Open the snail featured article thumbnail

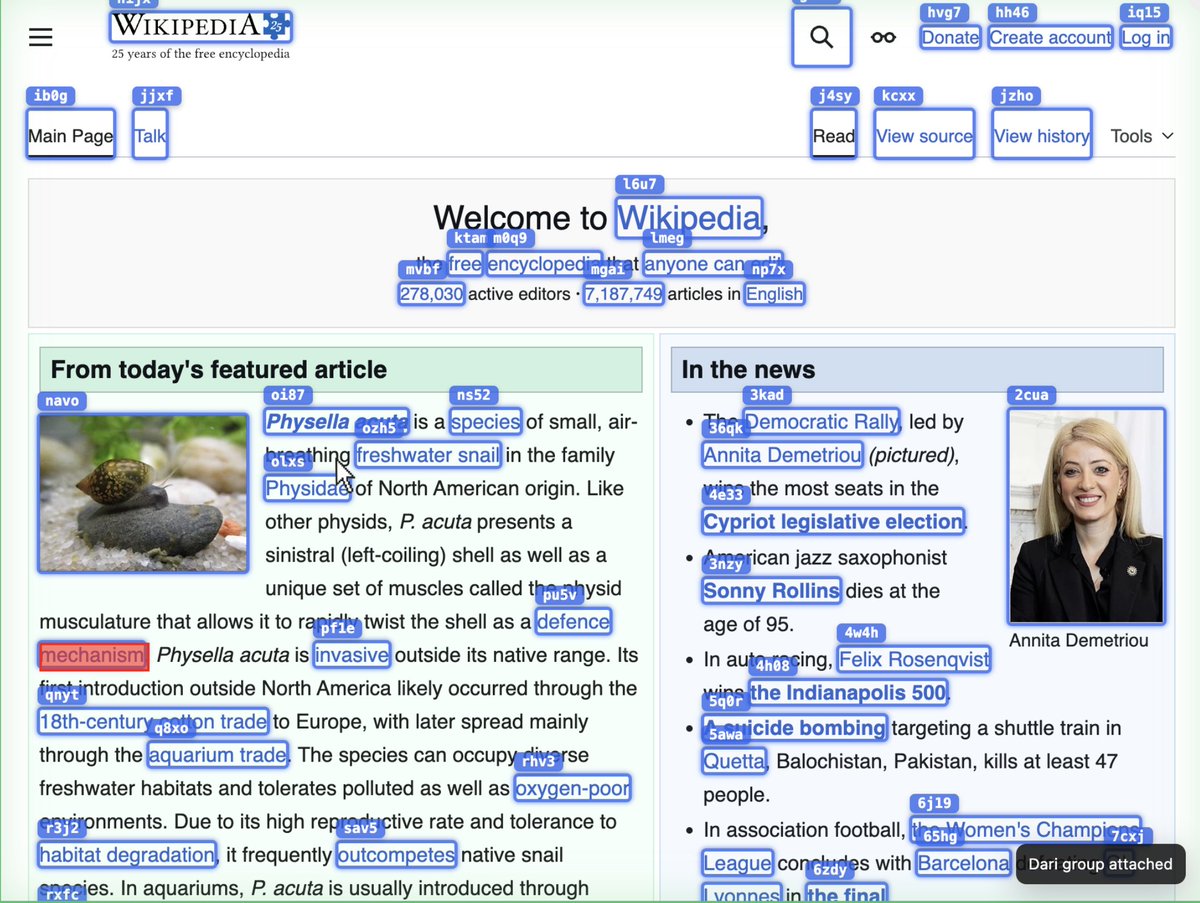[143, 493]
